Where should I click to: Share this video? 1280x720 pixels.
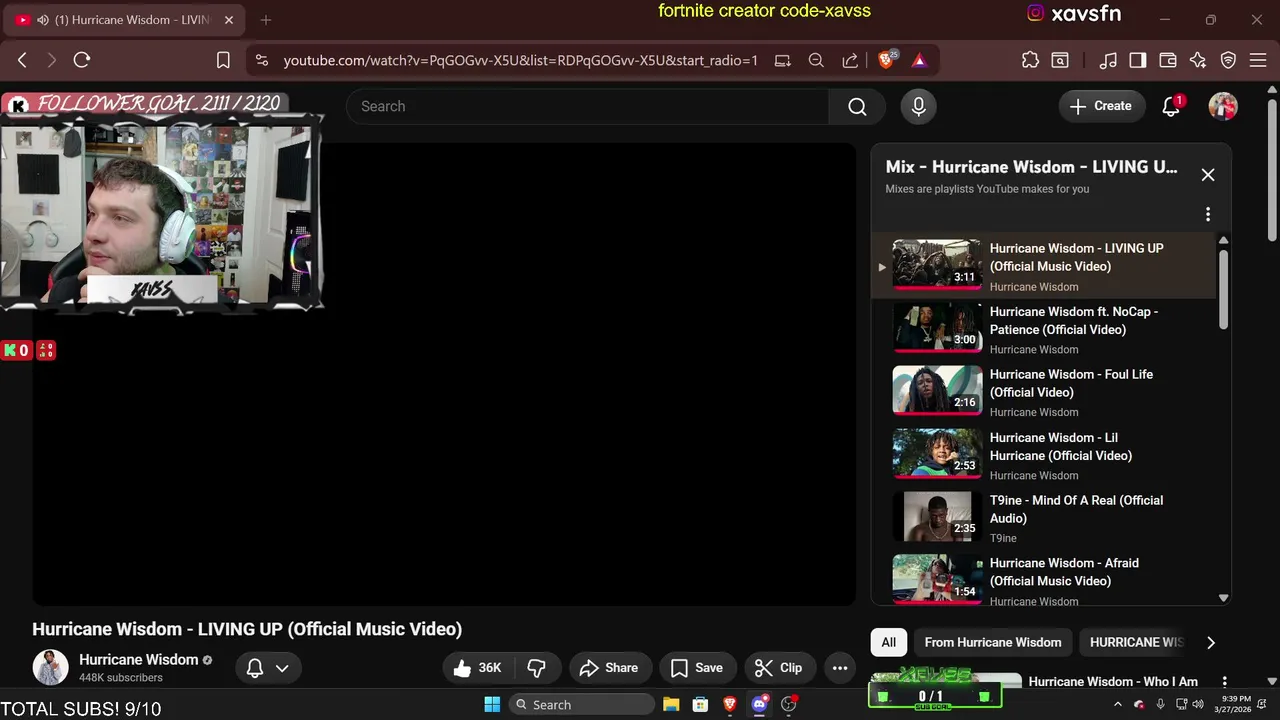coord(610,668)
